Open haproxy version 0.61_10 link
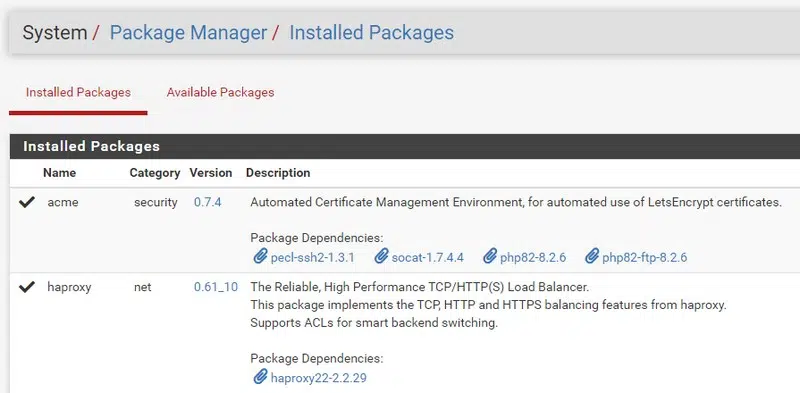The width and height of the screenshot is (800, 393). point(216,287)
